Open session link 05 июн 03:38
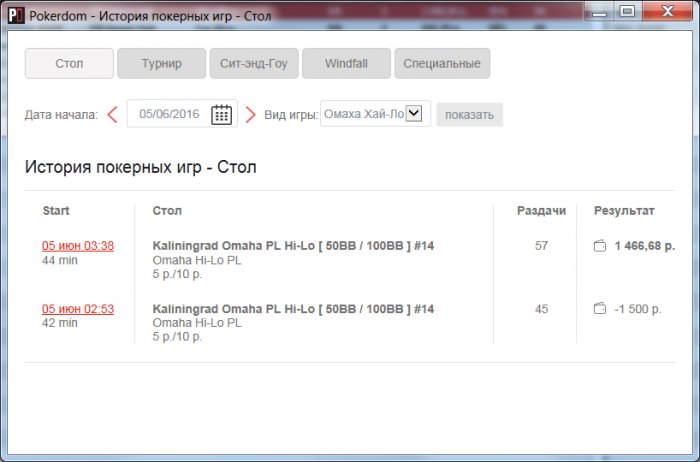Viewport: 700px width, 462px height. coord(78,246)
